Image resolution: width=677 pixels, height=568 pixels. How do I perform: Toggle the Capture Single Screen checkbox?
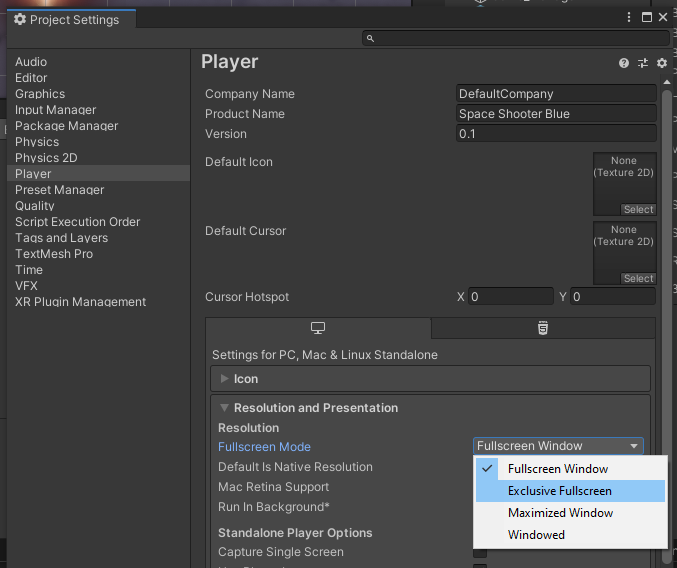[x=480, y=552]
